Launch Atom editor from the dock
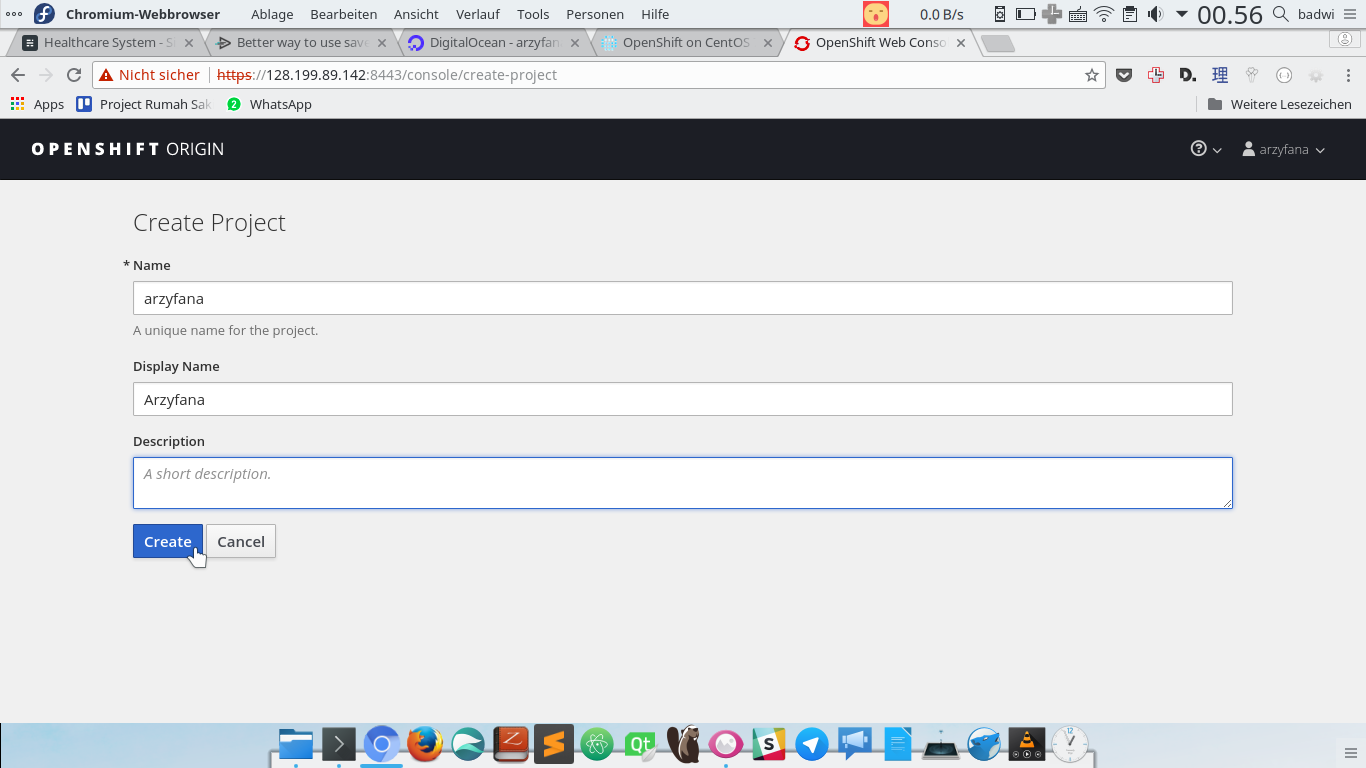This screenshot has width=1366, height=768. pos(597,744)
